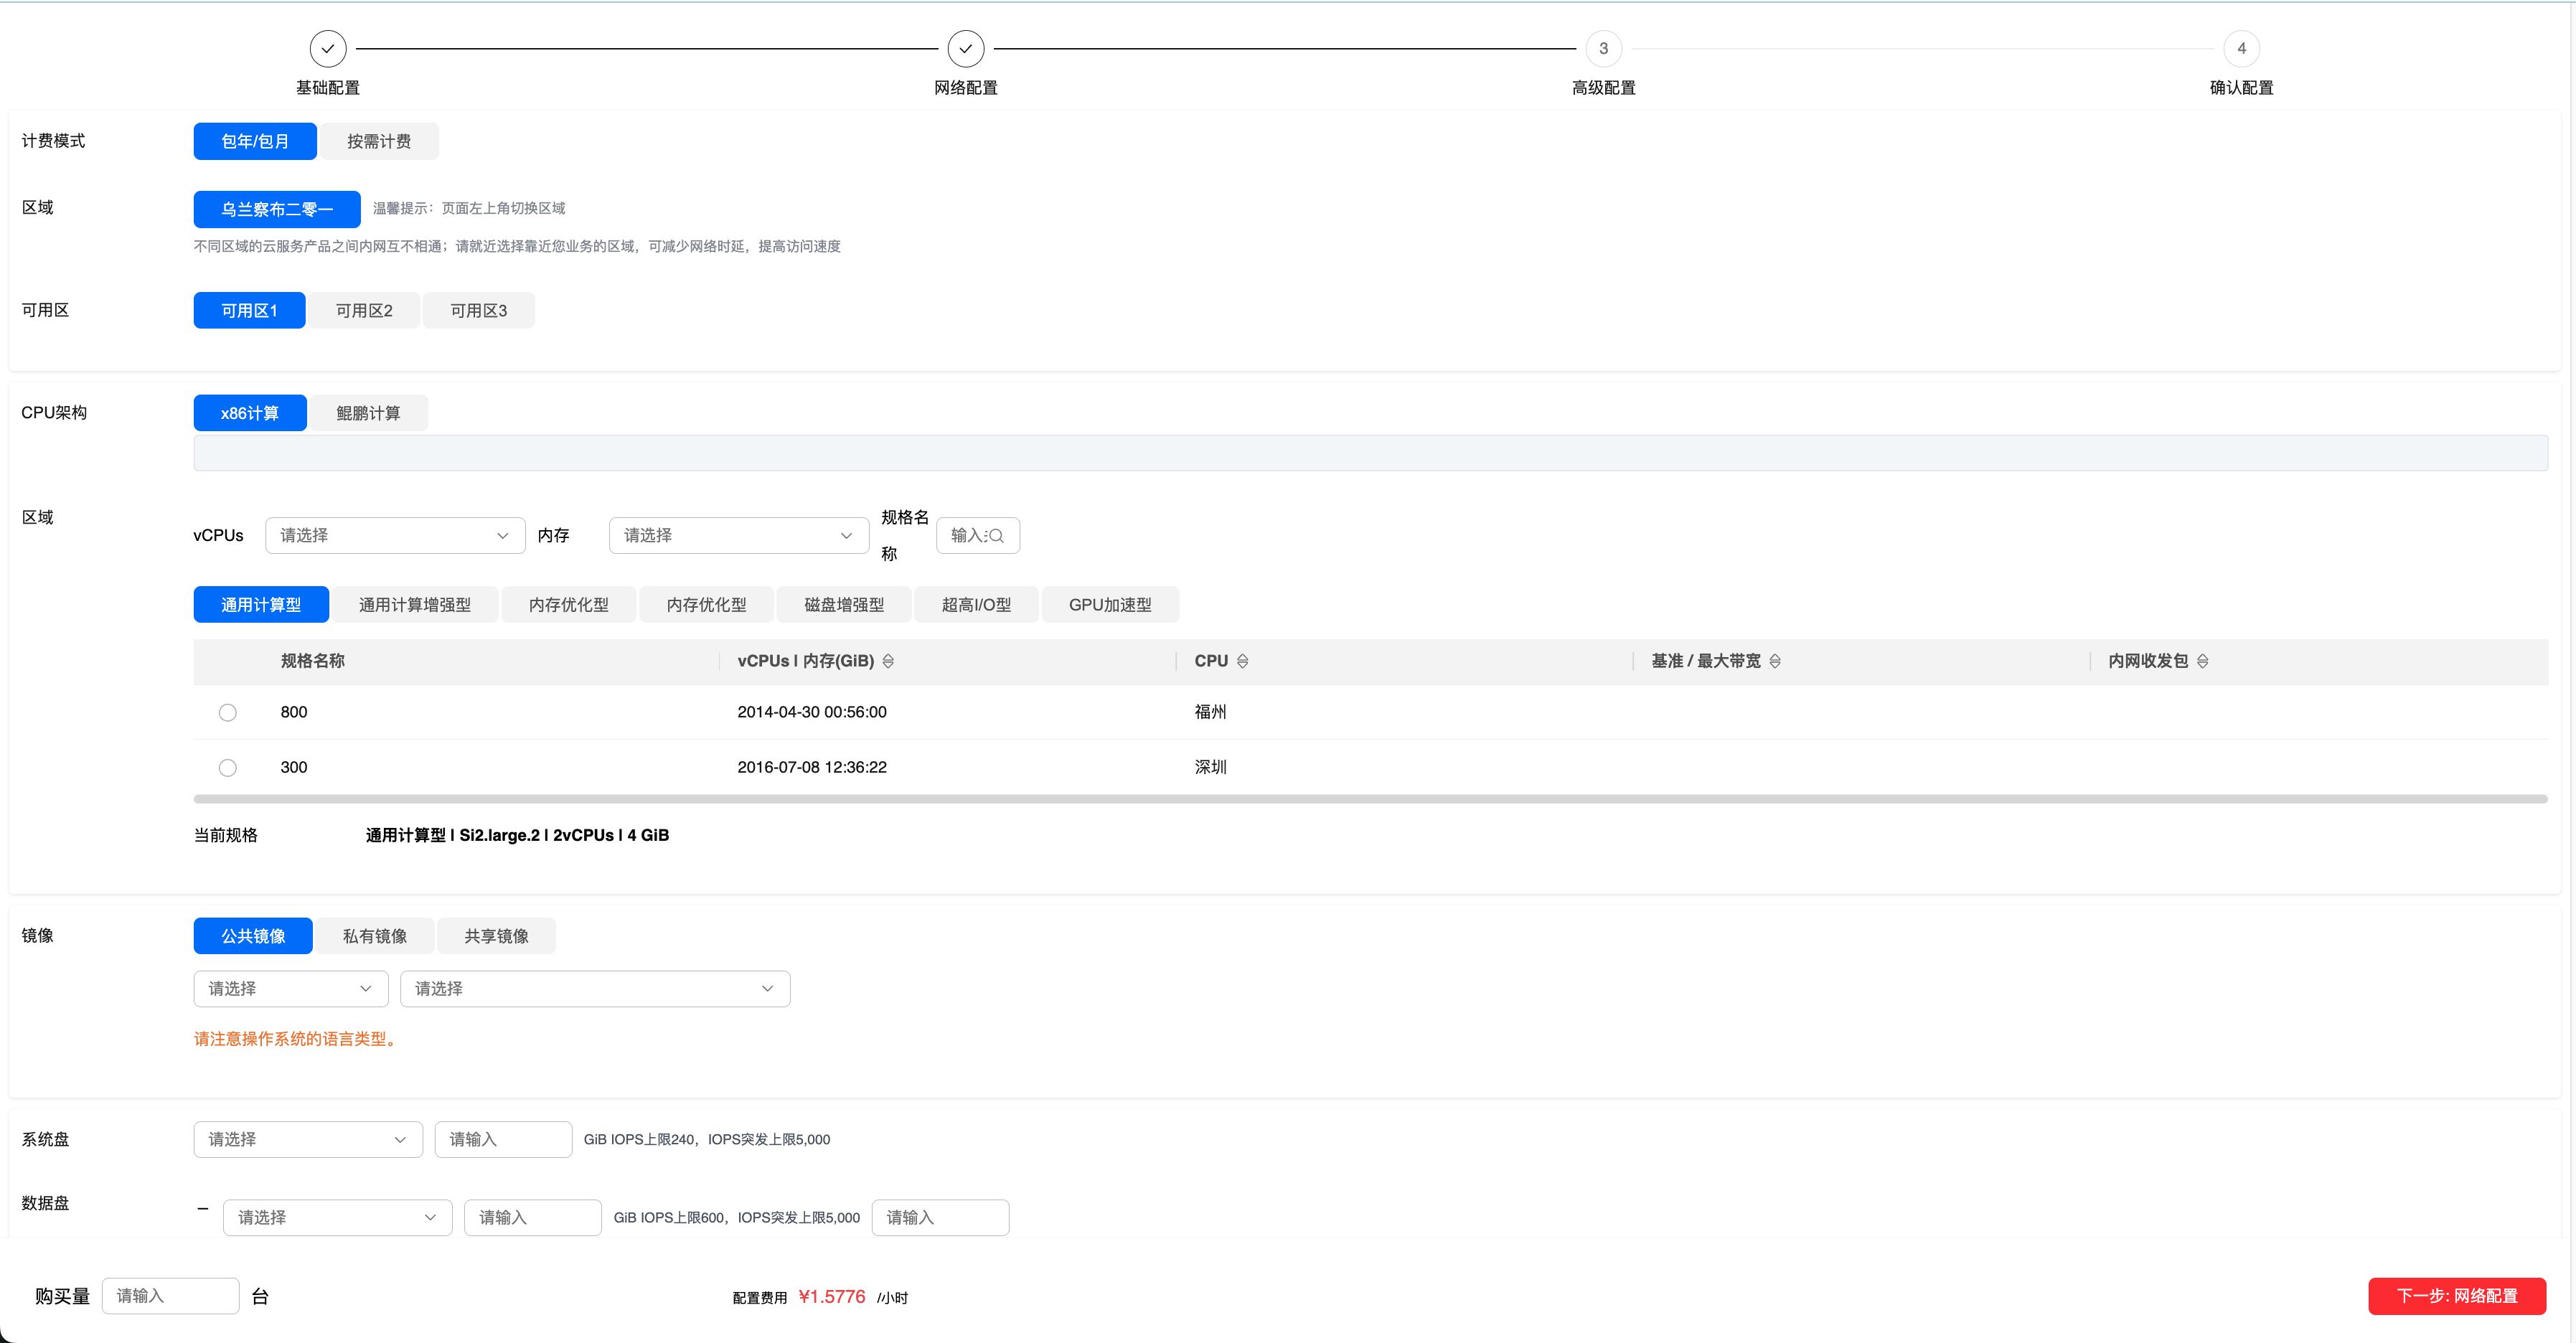Select the 私有镜像 image tab
Viewport: 2576px width, 1343px height.
(374, 936)
